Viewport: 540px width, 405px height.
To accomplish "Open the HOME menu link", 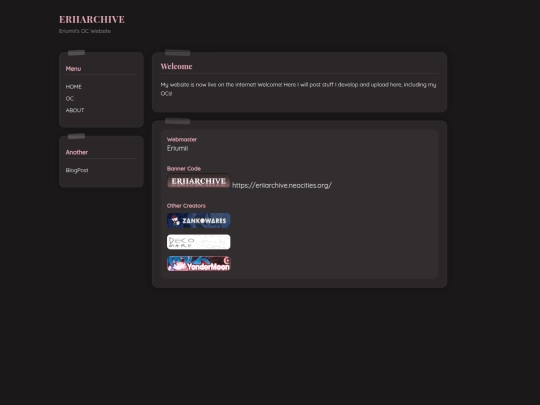I will pyautogui.click(x=73, y=87).
